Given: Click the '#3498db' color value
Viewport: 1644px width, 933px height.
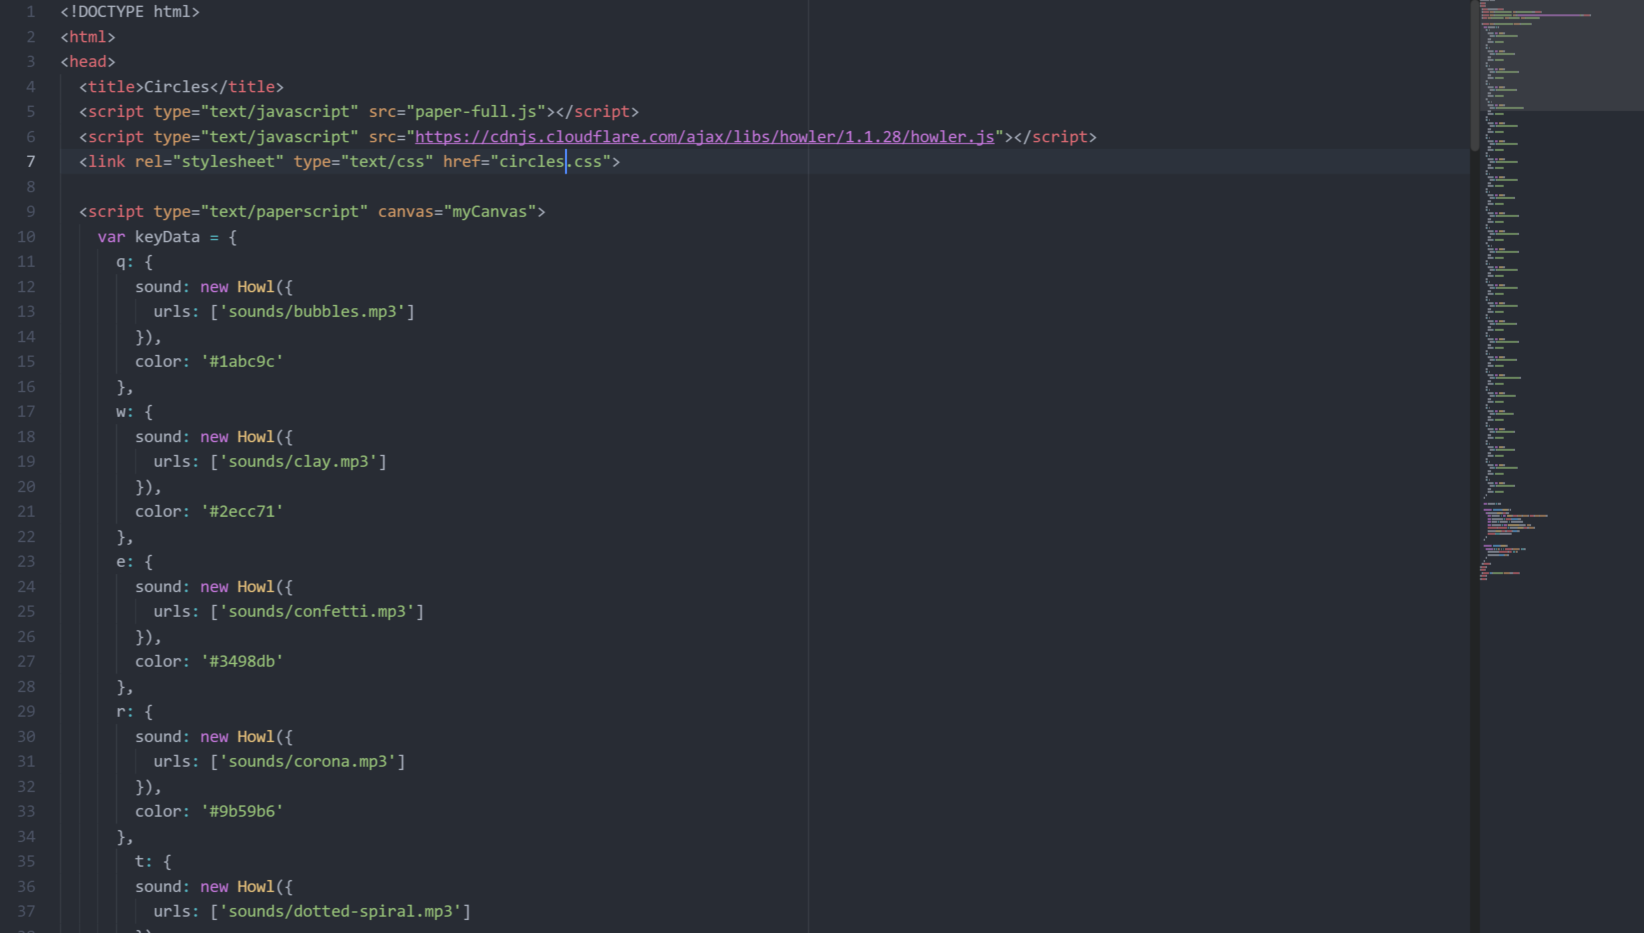Looking at the screenshot, I should tap(242, 662).
